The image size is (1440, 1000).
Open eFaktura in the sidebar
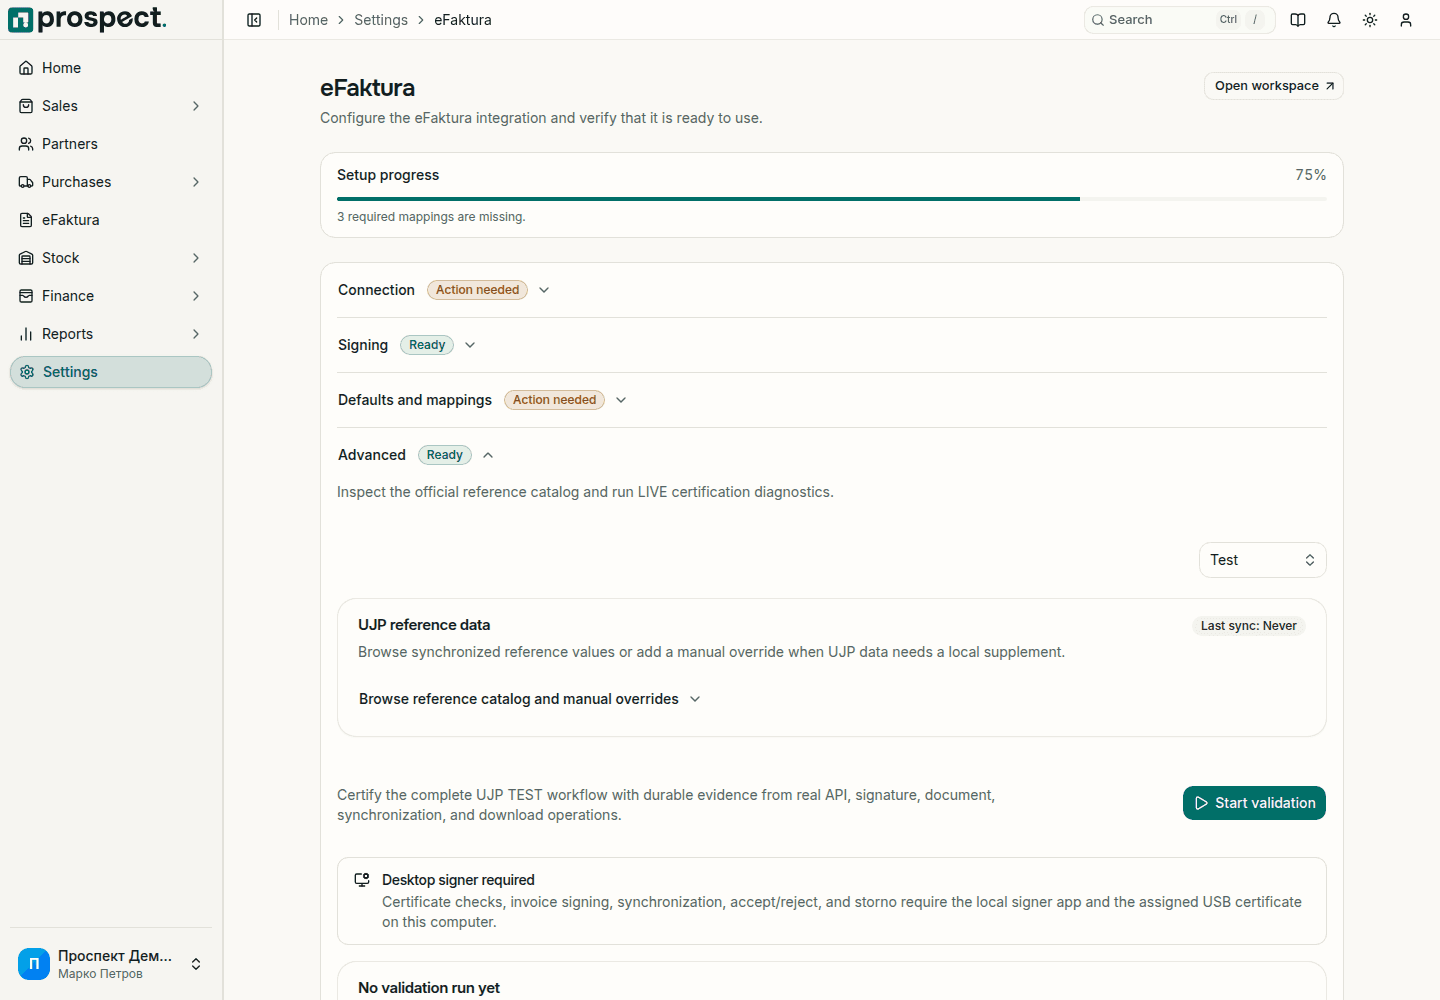pos(111,220)
